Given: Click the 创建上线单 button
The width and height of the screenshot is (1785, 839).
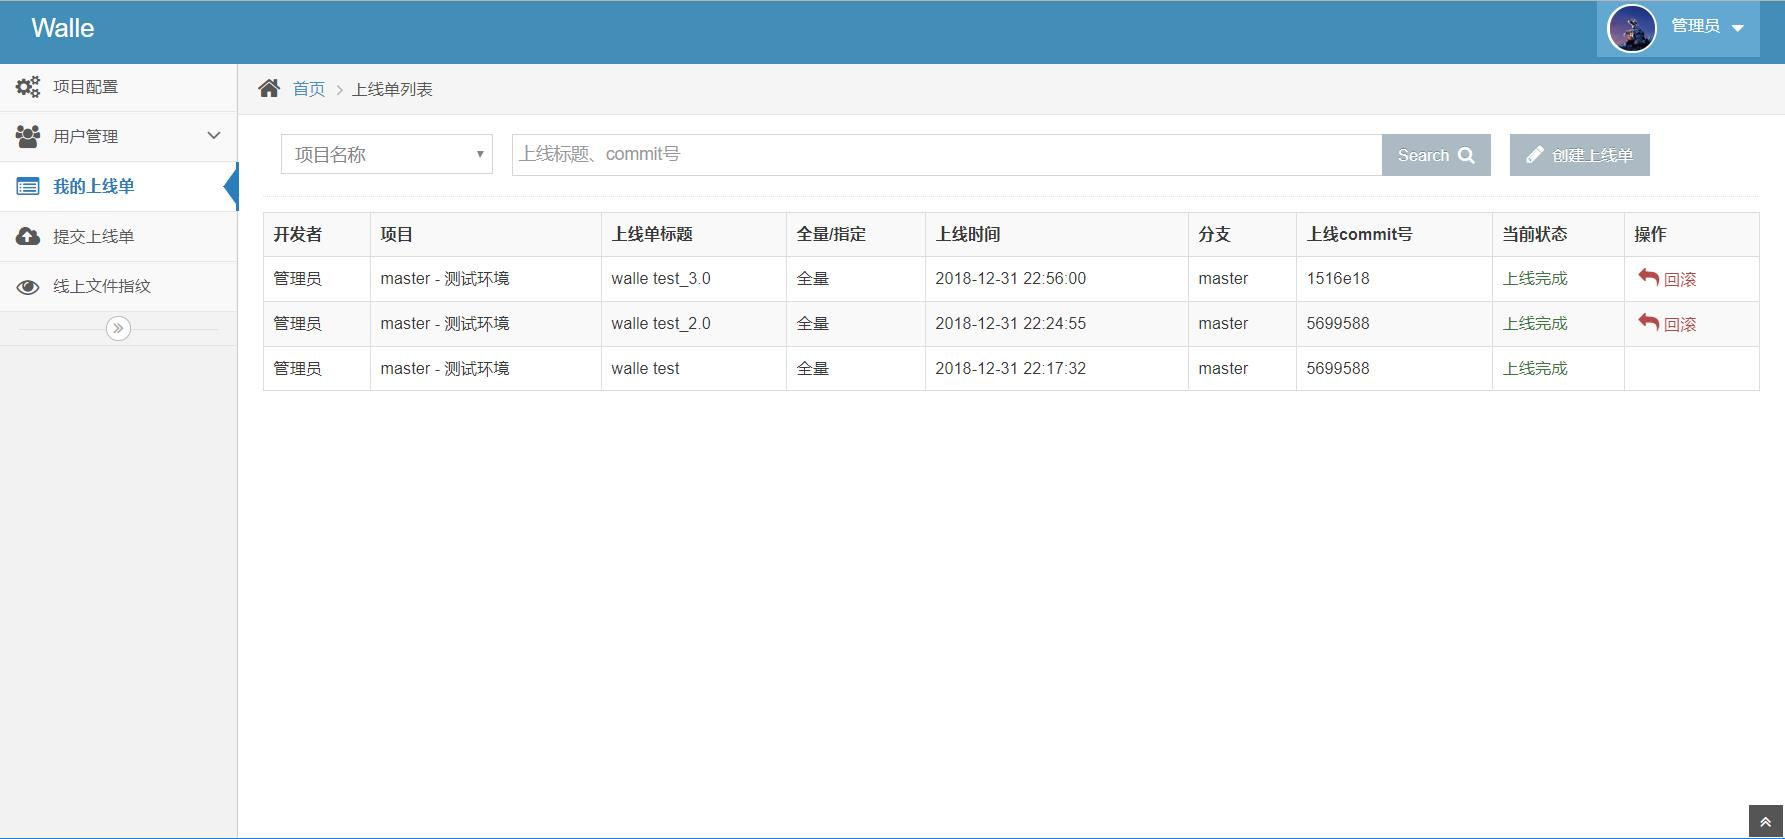Looking at the screenshot, I should (1580, 155).
